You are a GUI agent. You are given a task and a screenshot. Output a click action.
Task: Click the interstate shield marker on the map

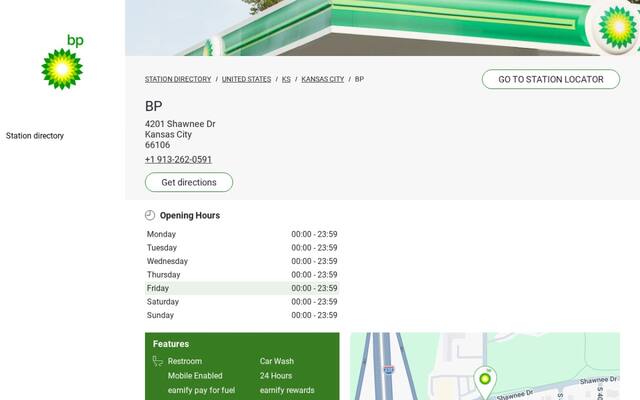pyautogui.click(x=389, y=370)
